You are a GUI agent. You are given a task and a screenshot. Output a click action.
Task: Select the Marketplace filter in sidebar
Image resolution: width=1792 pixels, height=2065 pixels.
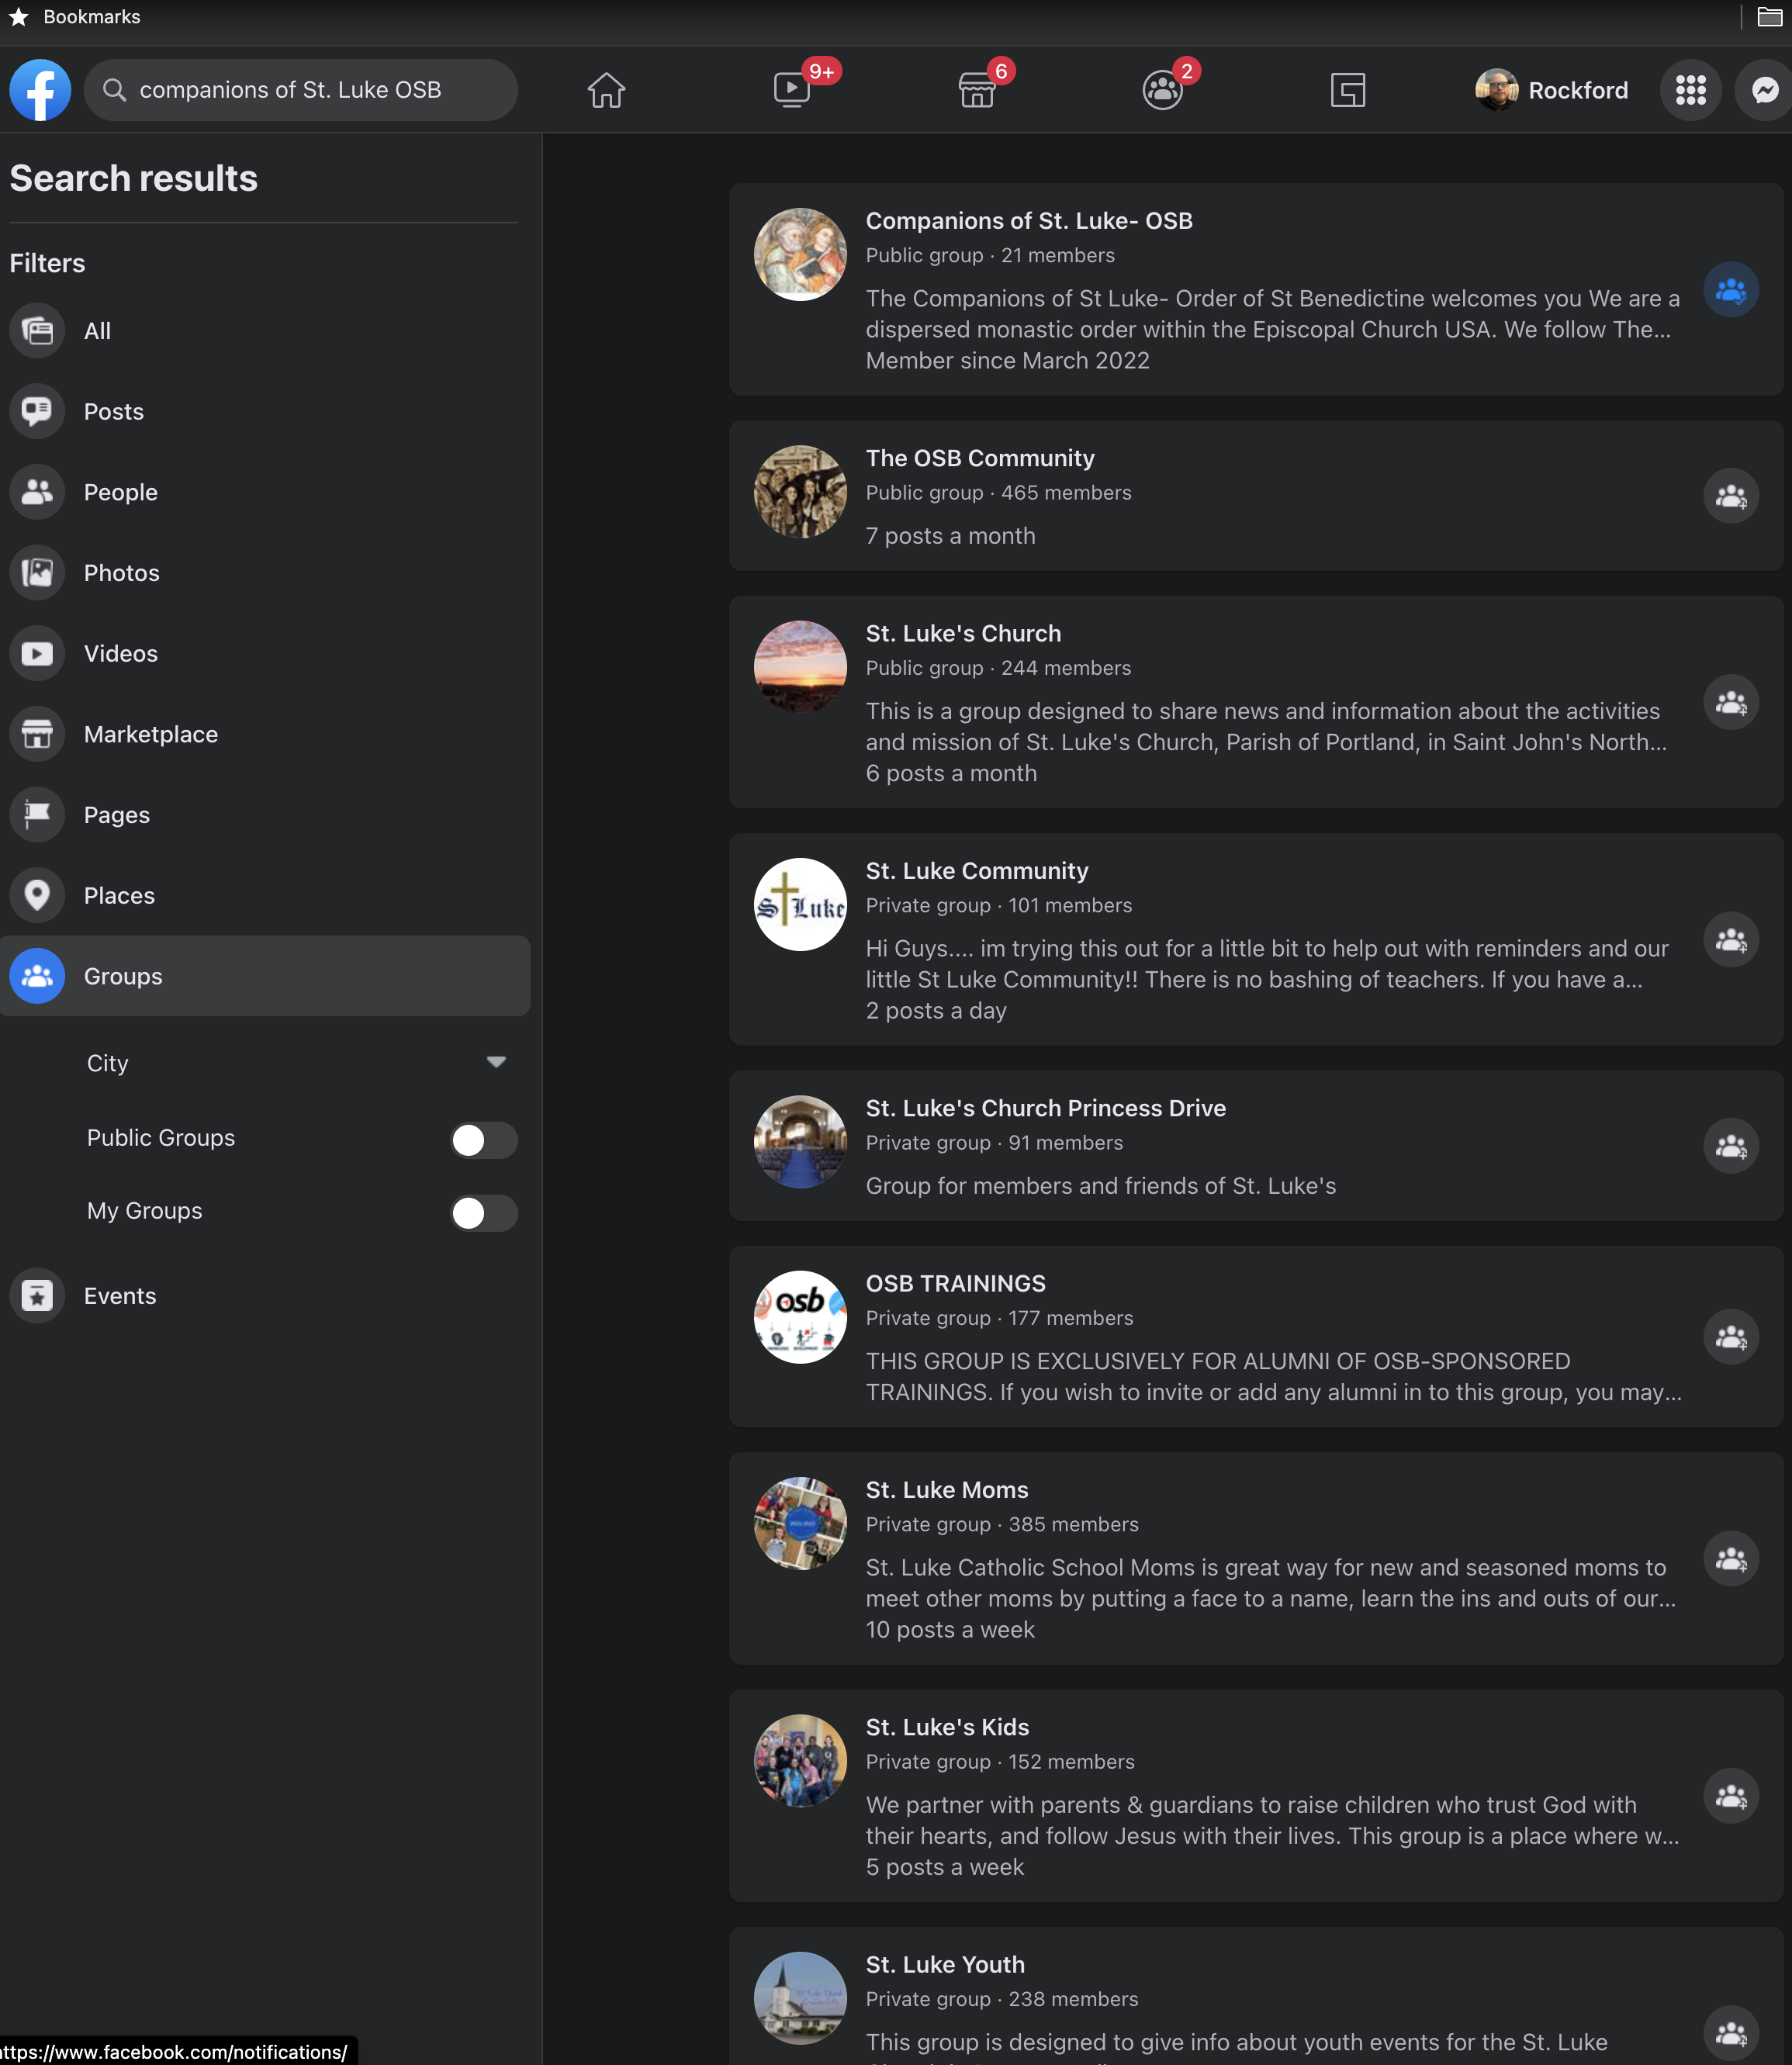click(265, 734)
